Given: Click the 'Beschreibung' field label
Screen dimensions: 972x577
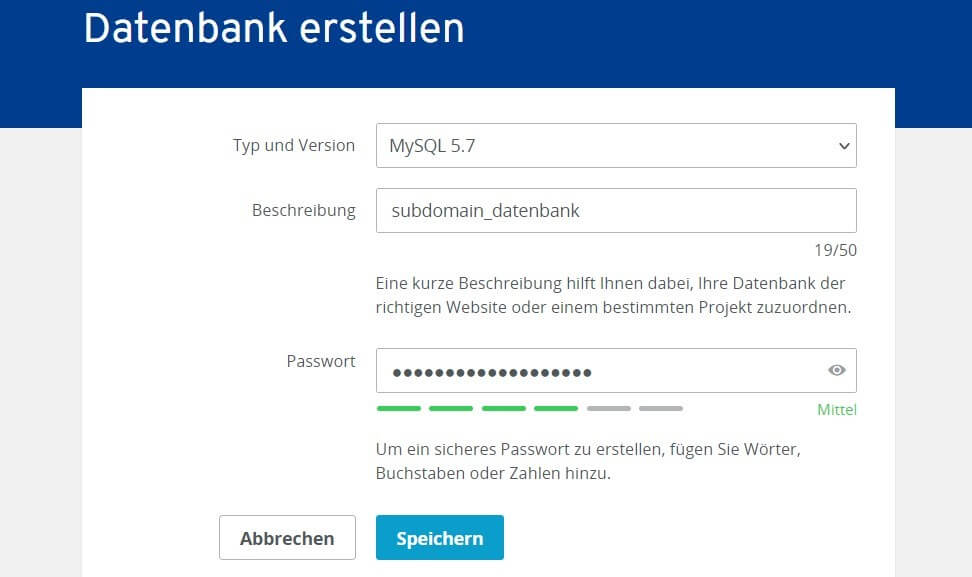Looking at the screenshot, I should point(304,211).
